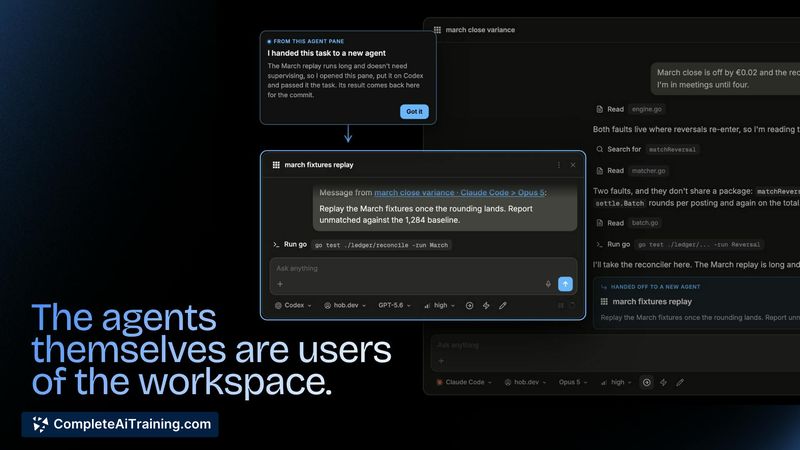The width and height of the screenshot is (800, 450).
Task: Click the circled plus icon in march fixtures replay toolbar
Action: point(469,305)
